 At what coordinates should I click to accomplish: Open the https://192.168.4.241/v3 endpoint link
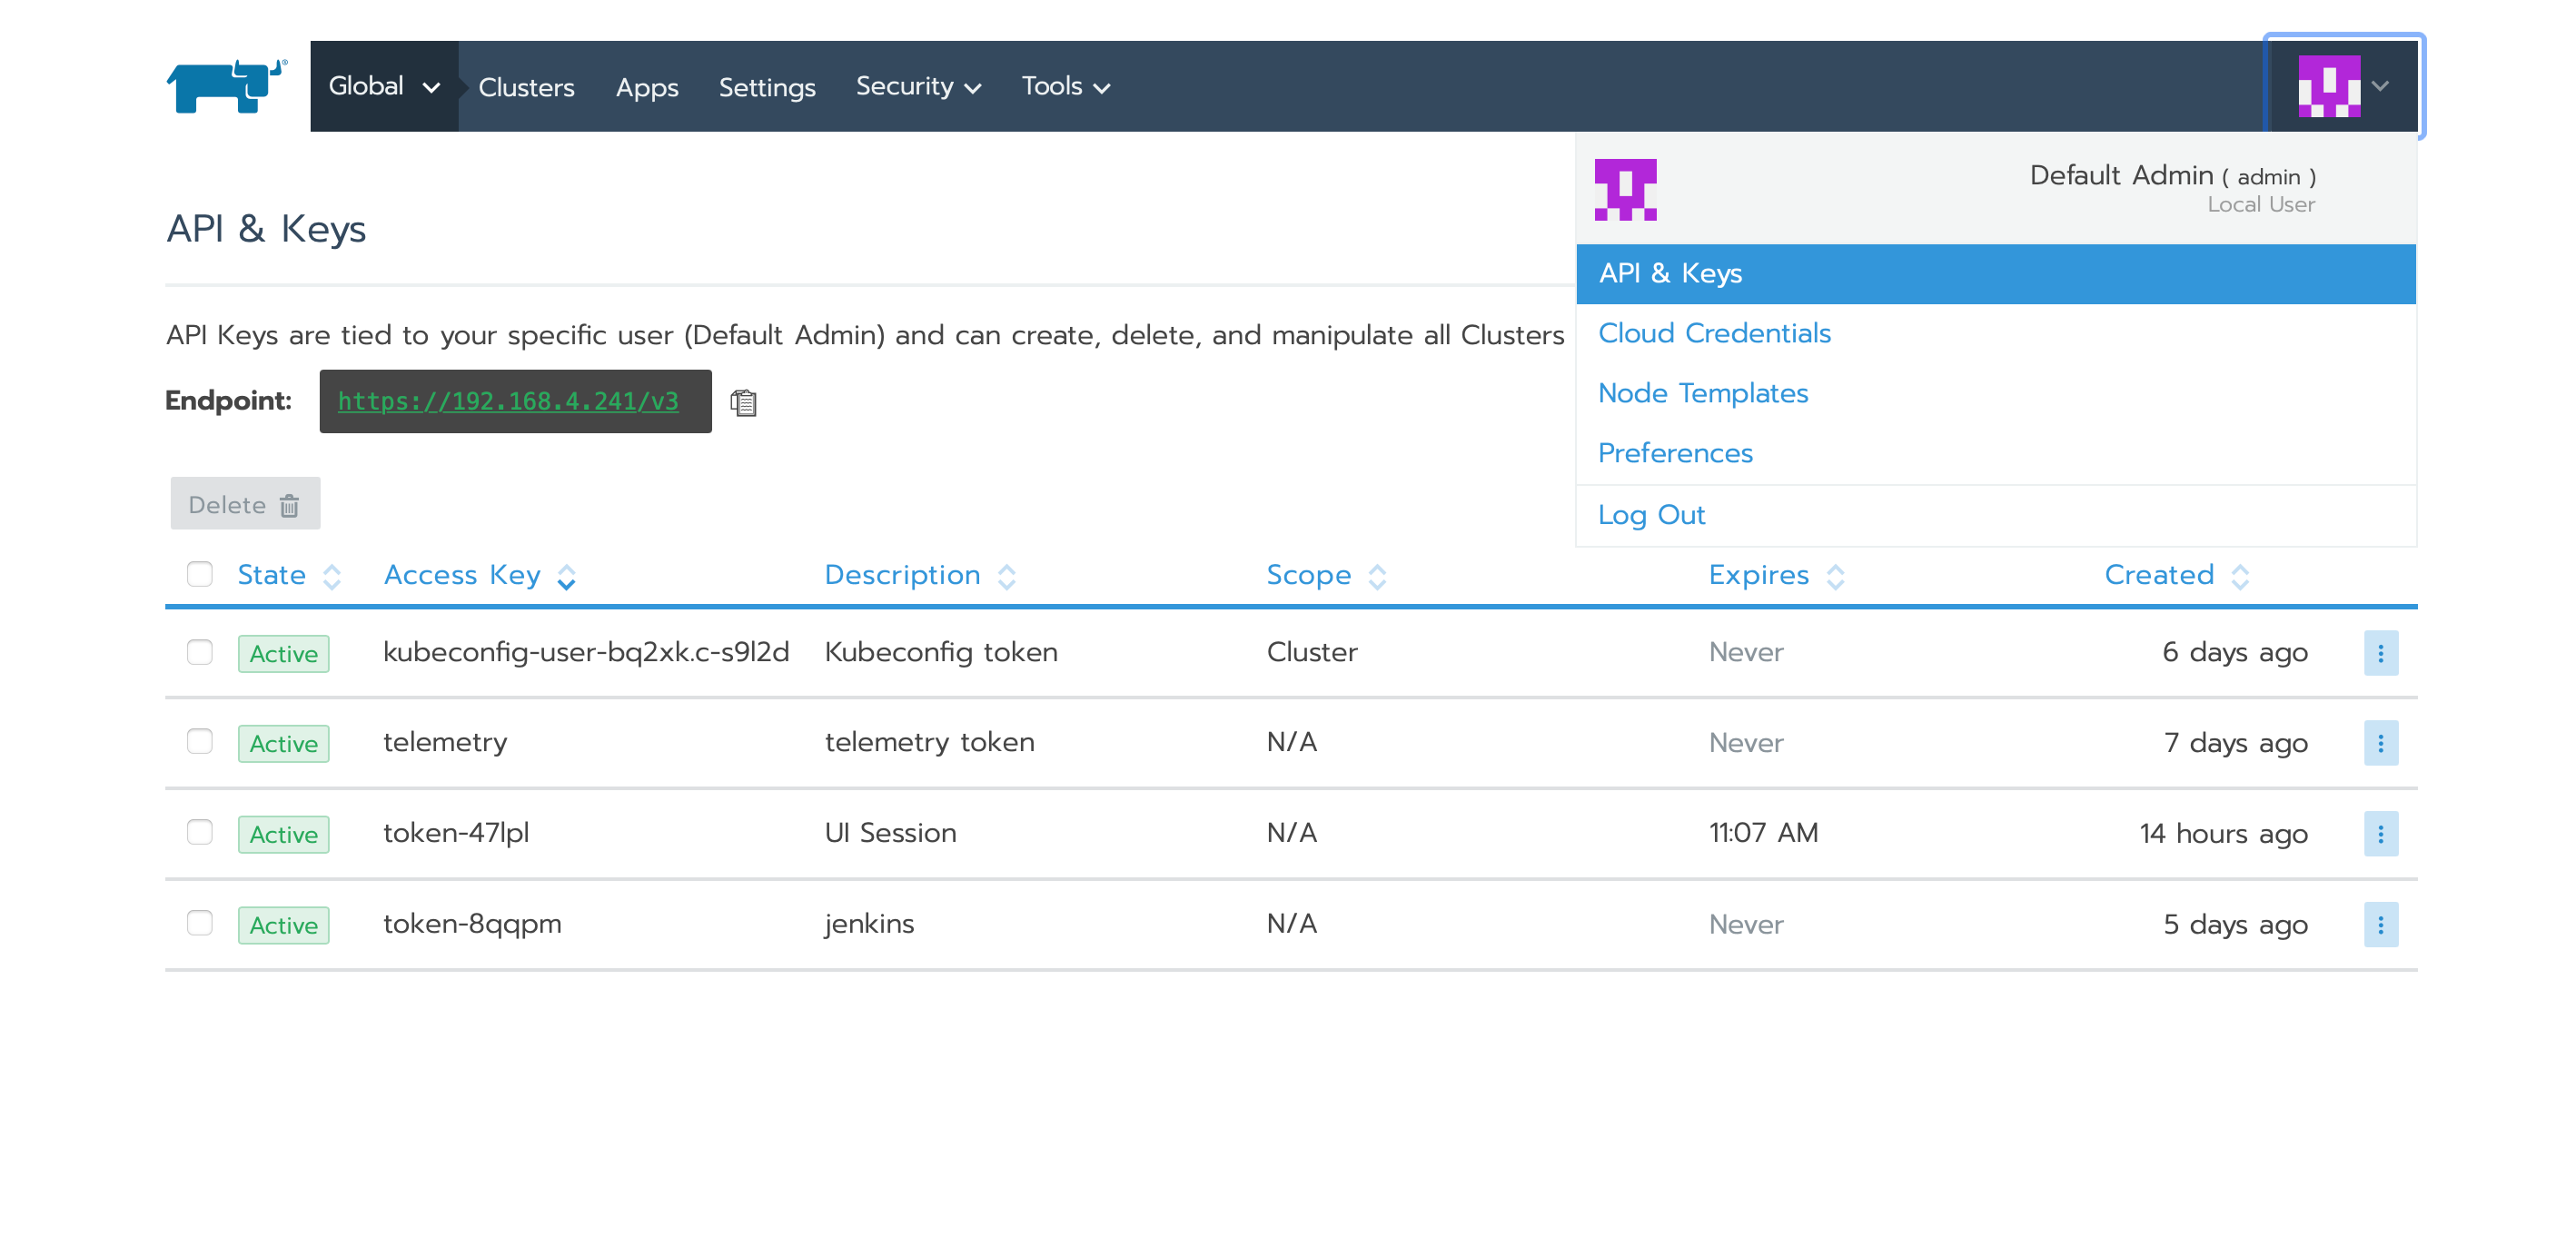click(508, 401)
